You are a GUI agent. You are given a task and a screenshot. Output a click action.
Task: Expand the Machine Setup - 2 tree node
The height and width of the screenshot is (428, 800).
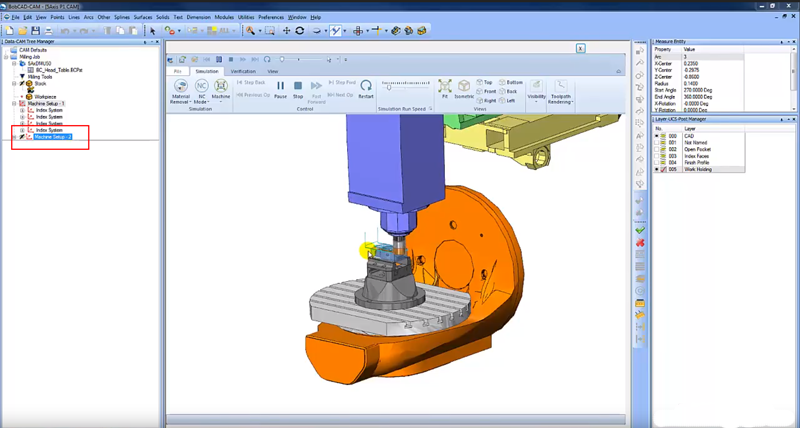(x=14, y=137)
